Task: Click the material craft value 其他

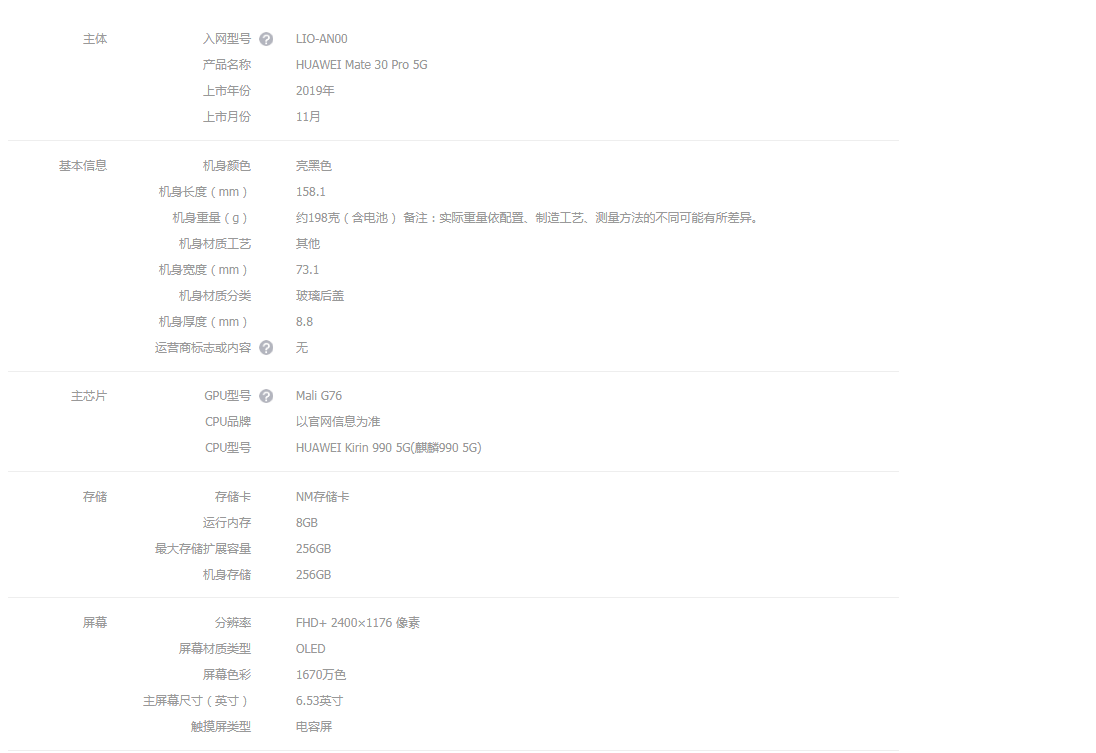Action: [308, 244]
